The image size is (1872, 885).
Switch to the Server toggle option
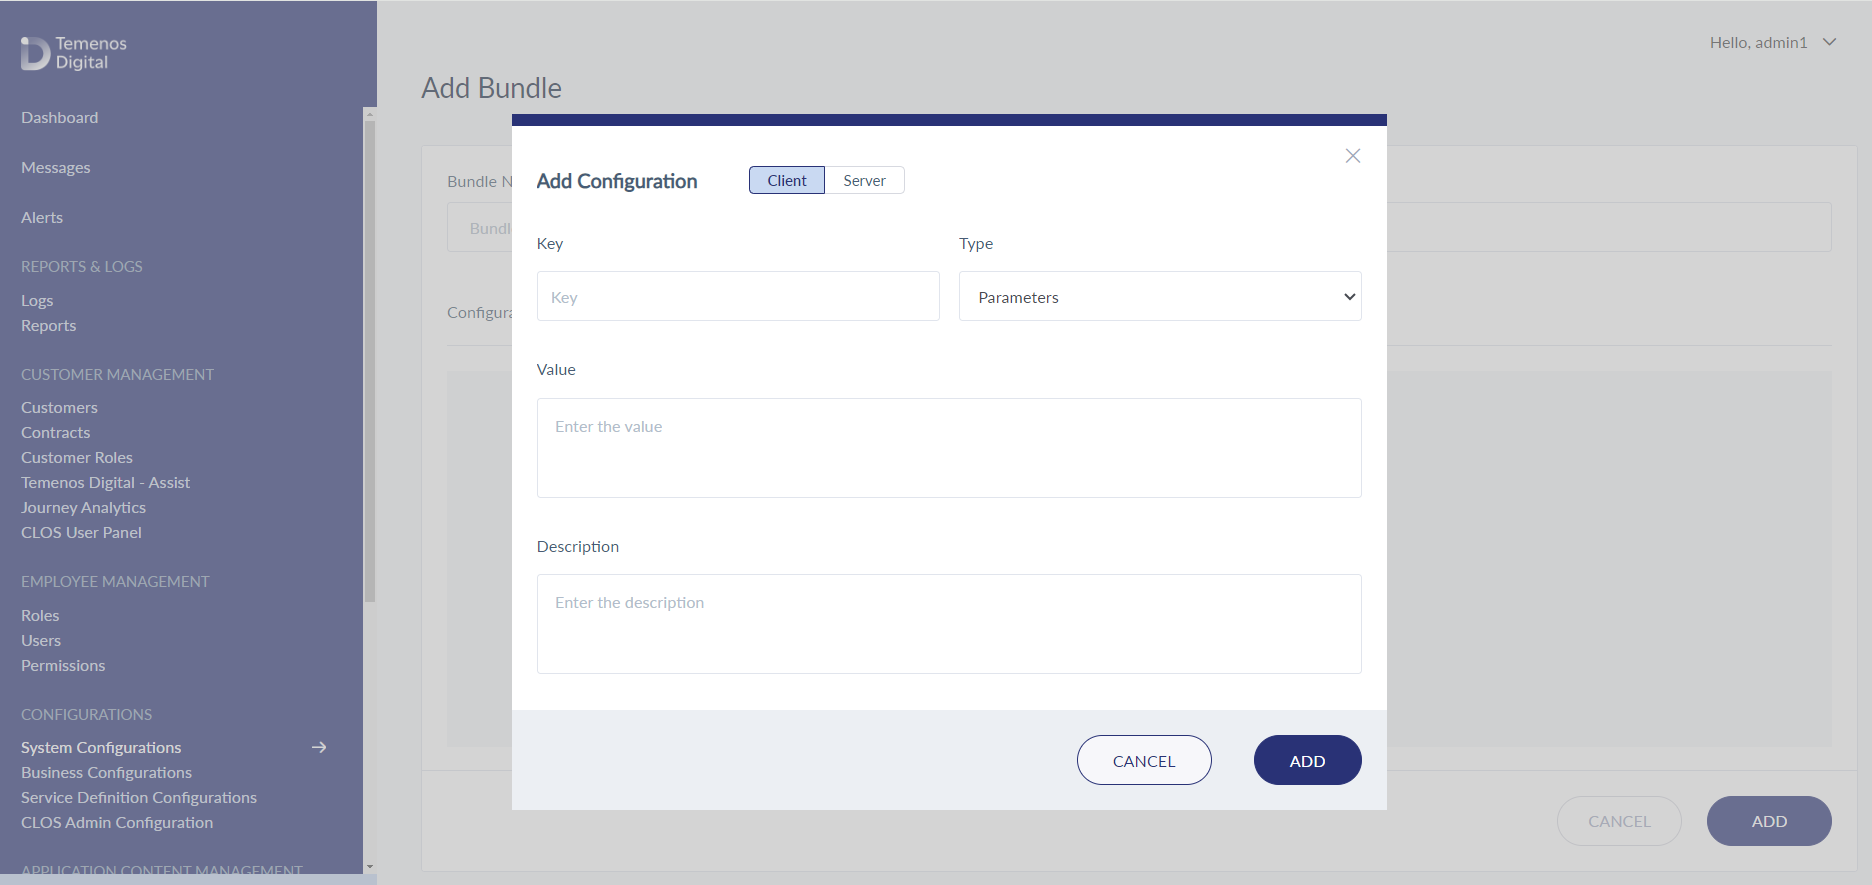tap(864, 180)
